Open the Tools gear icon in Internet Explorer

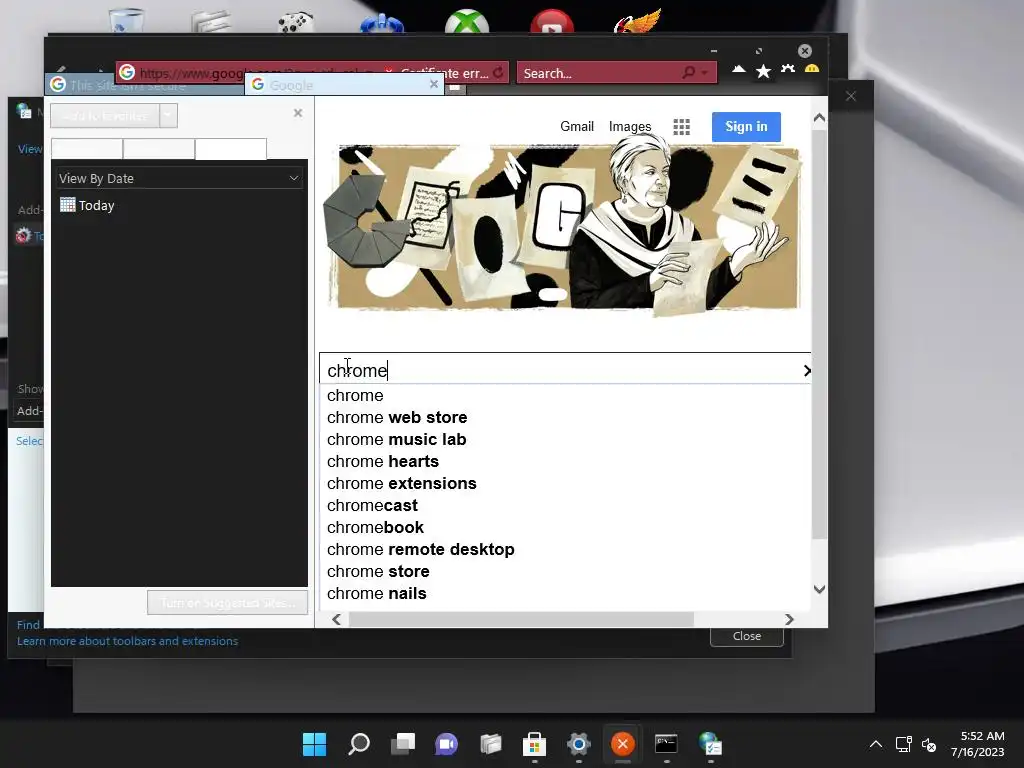coord(788,70)
